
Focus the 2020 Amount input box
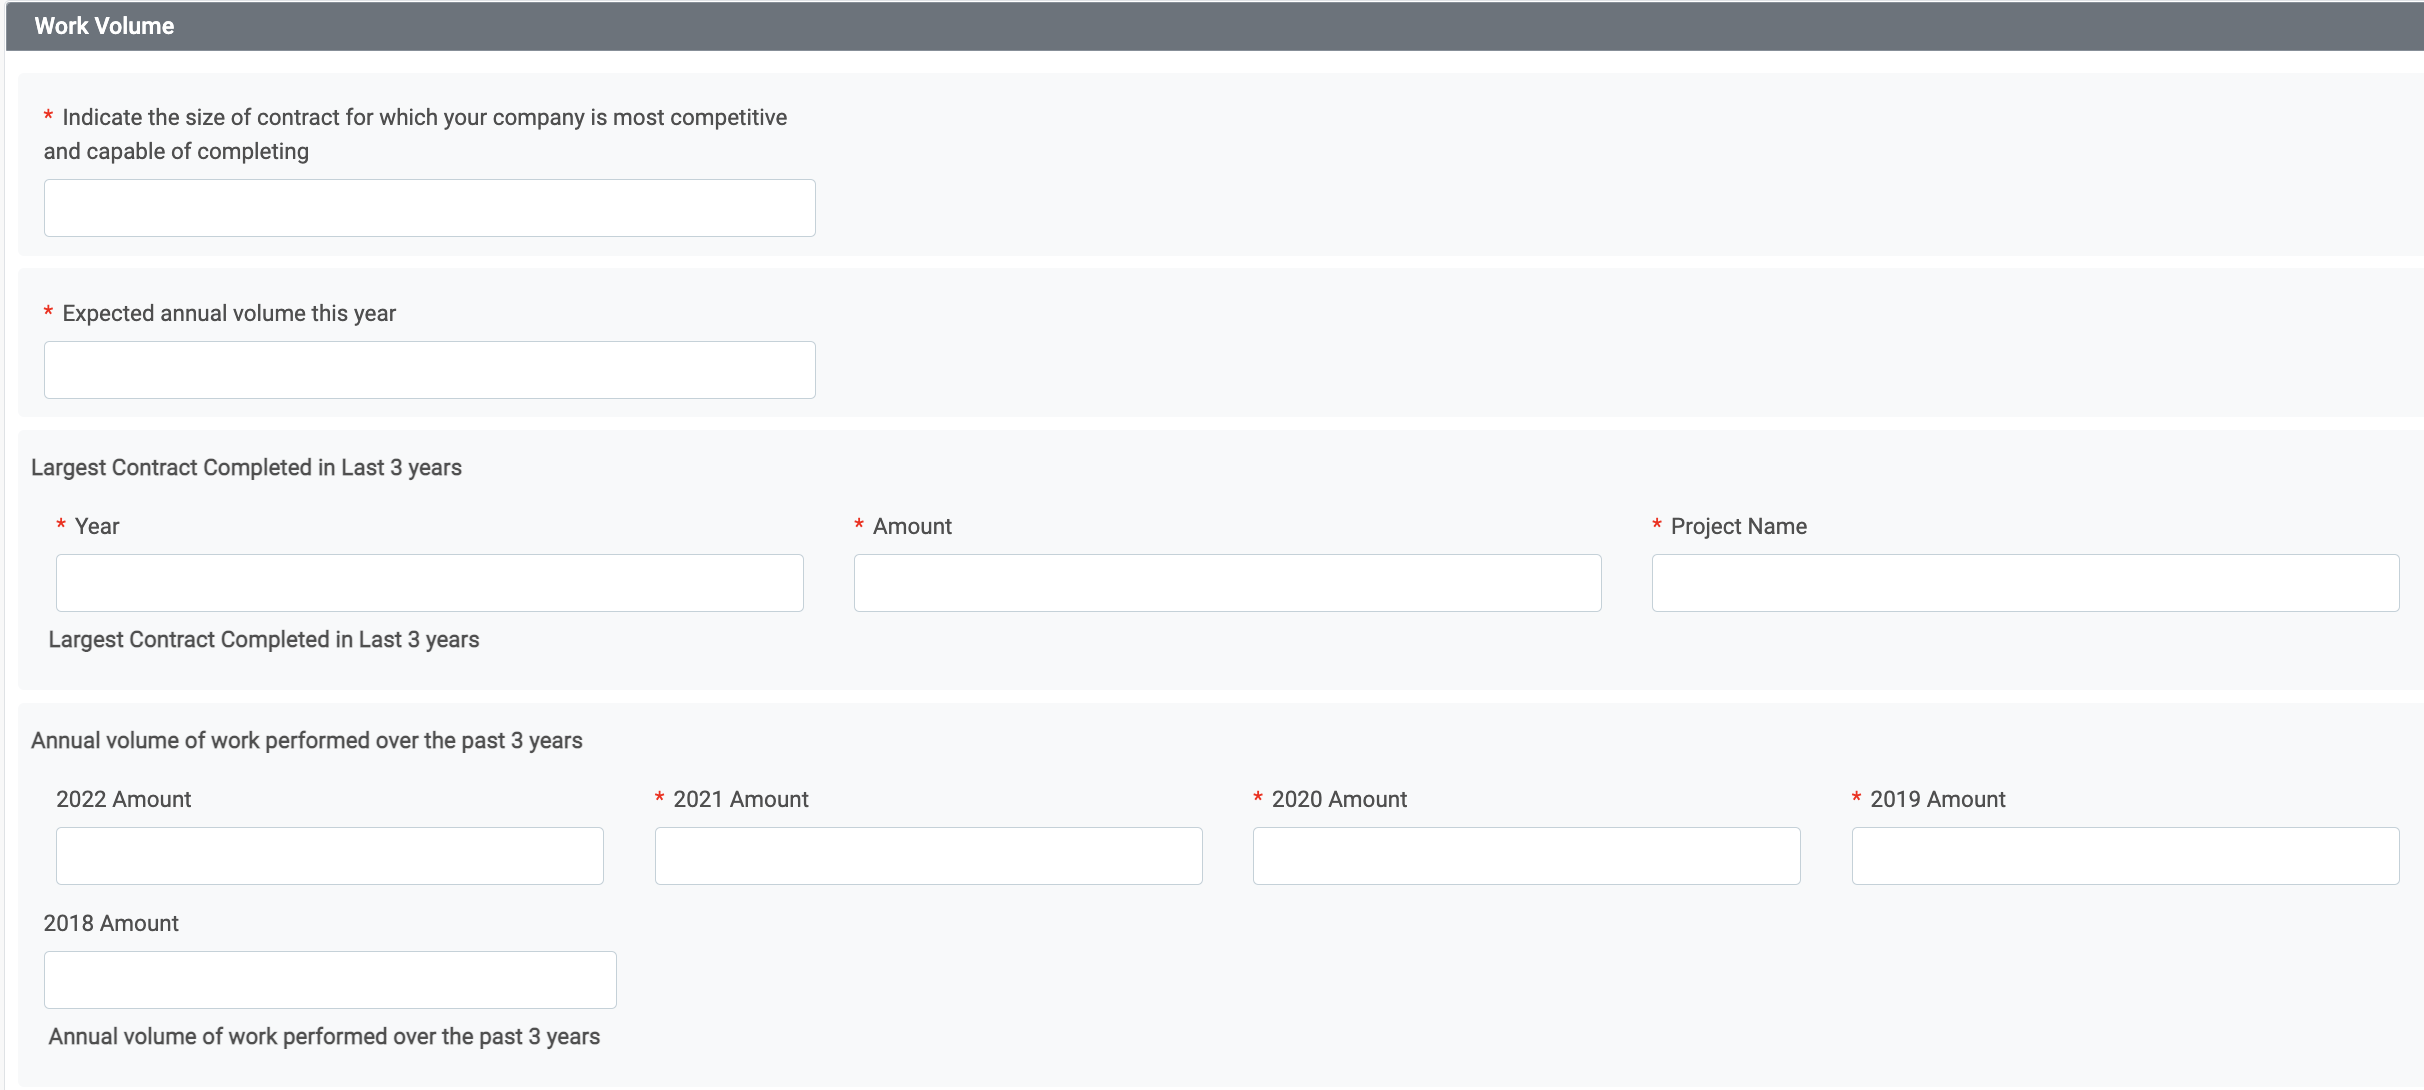[x=1526, y=856]
